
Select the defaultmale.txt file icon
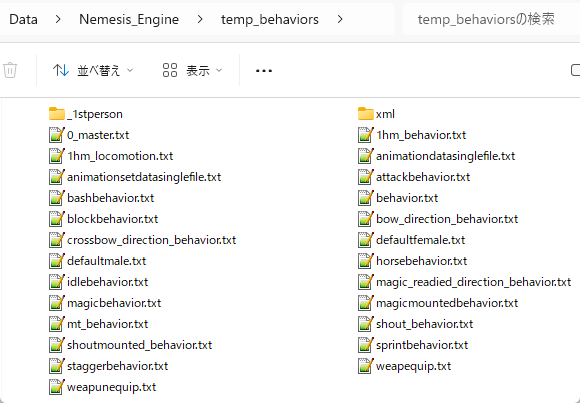pos(57,261)
